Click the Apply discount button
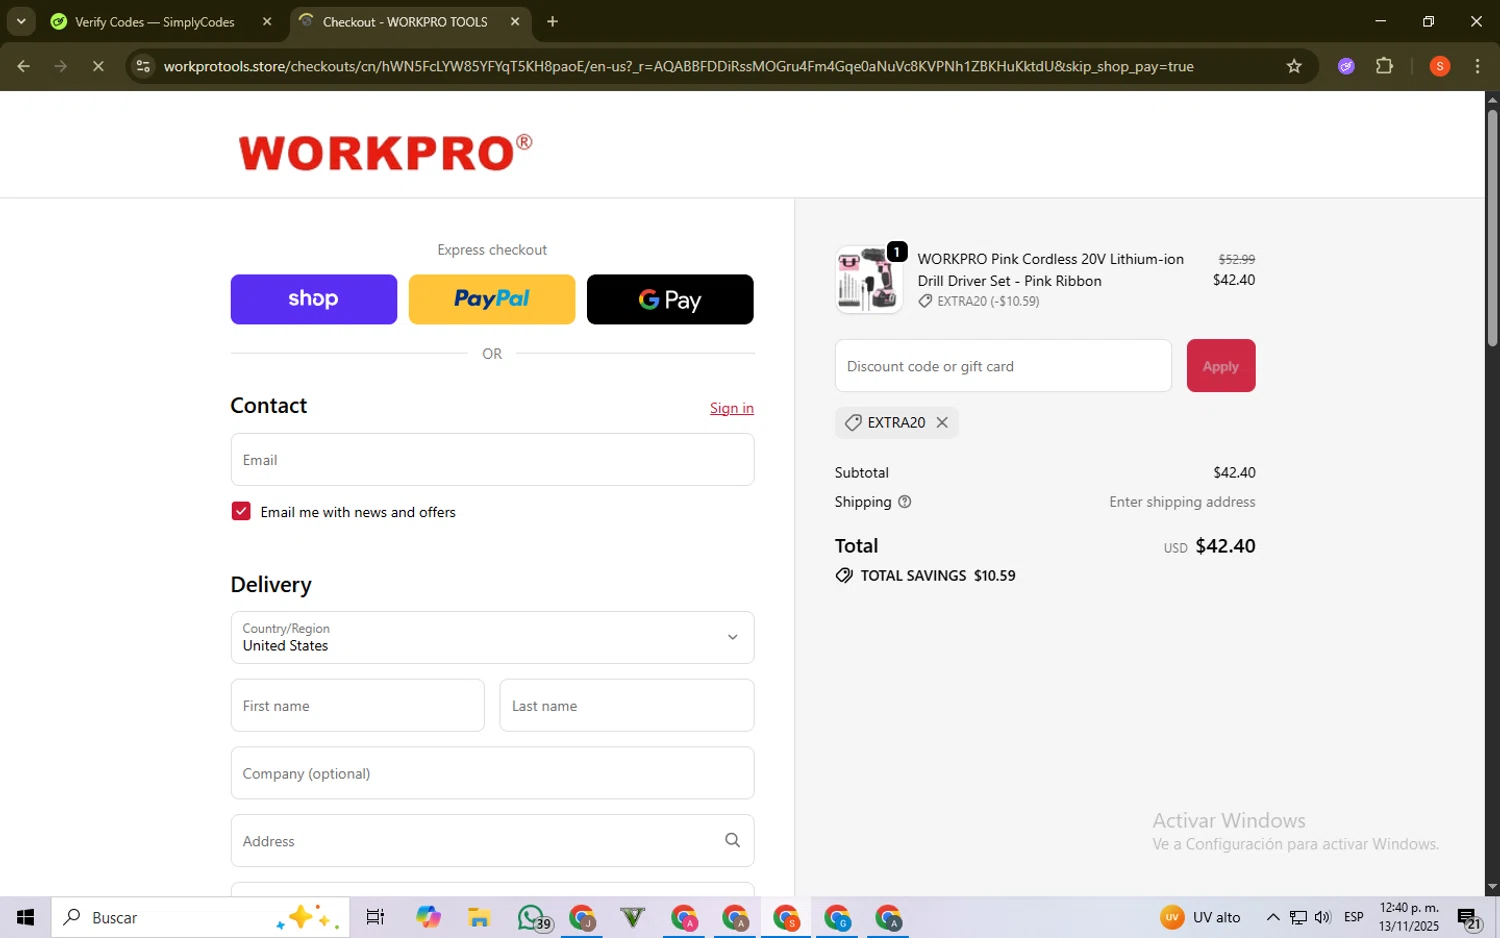The width and height of the screenshot is (1500, 938). coord(1220,366)
